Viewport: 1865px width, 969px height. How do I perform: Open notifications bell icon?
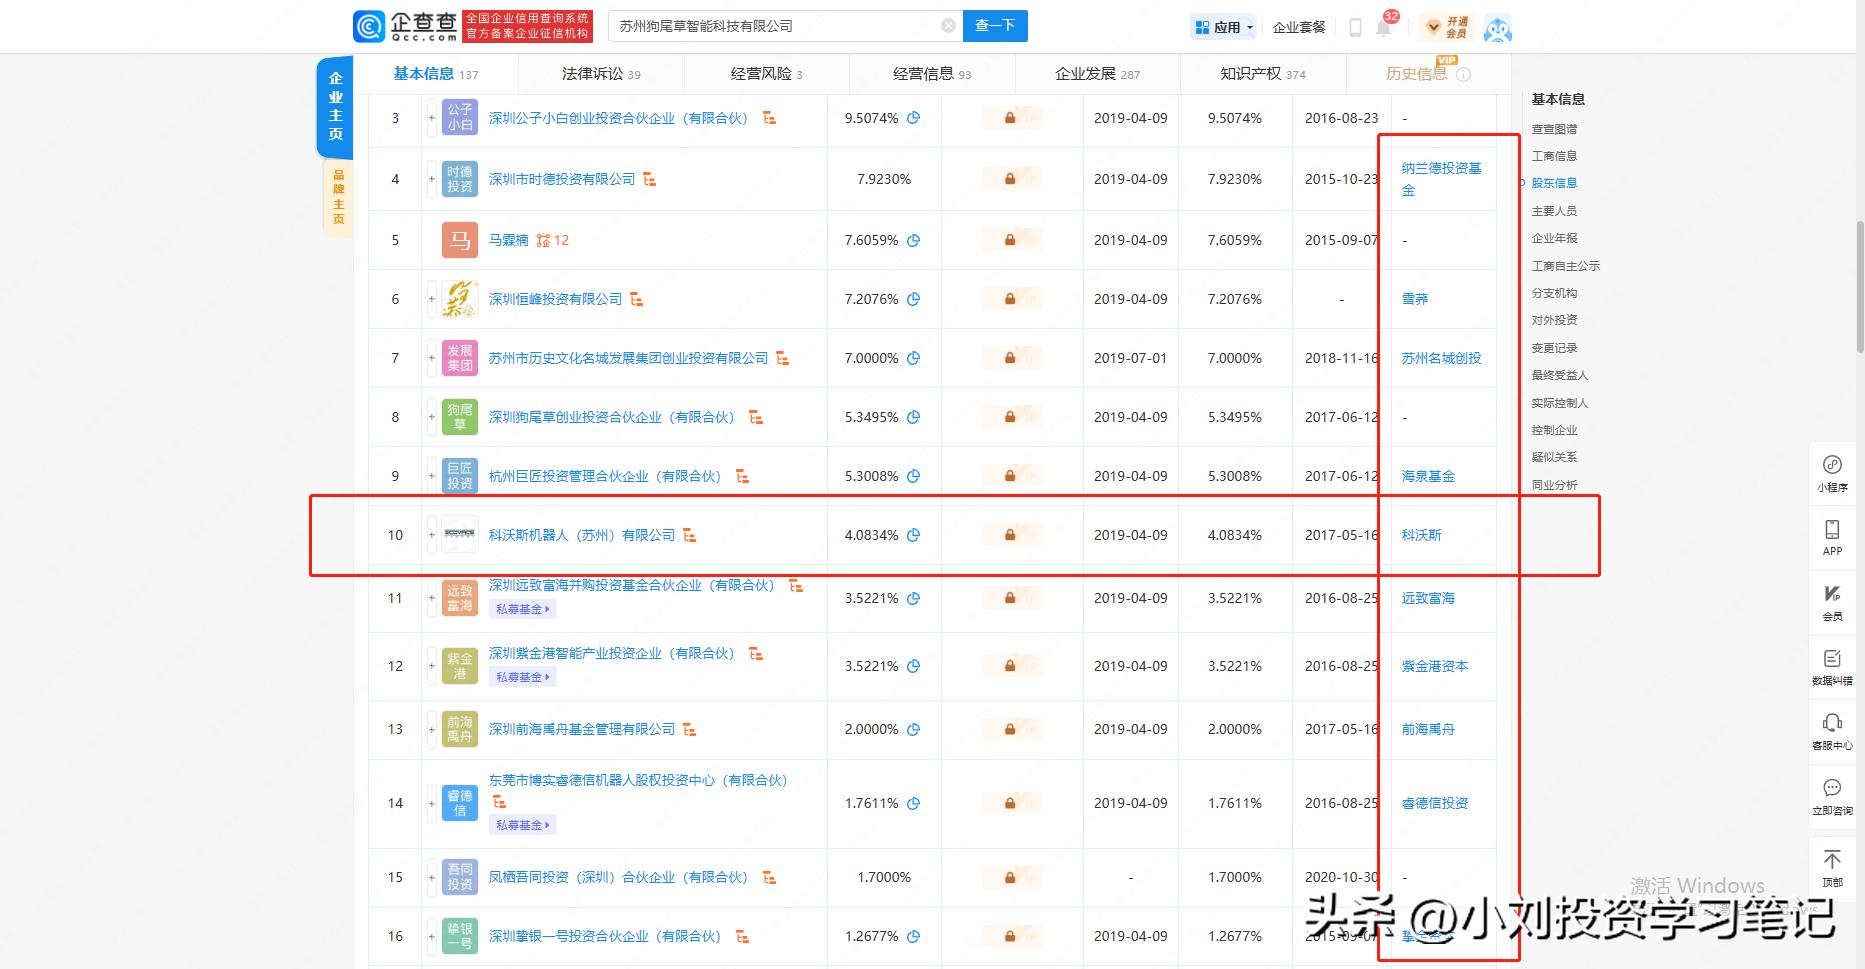point(1383,27)
